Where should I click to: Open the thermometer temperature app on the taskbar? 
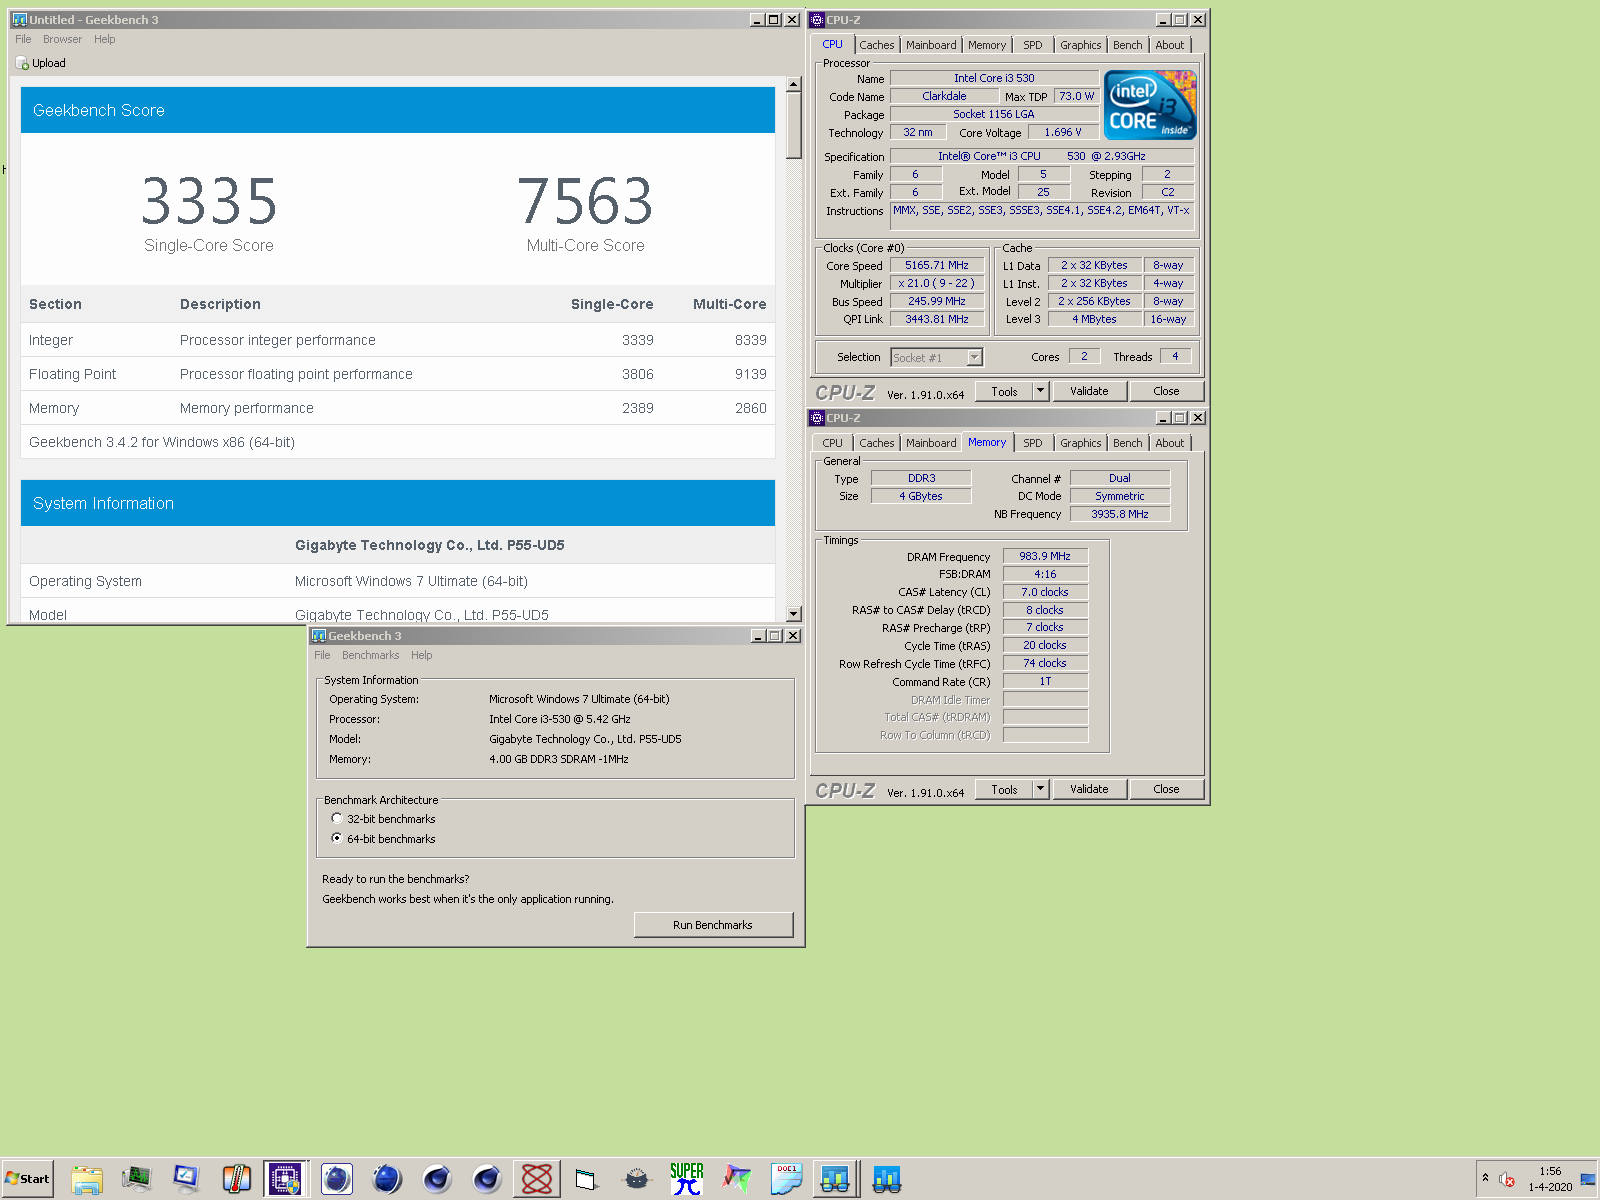pos(237,1179)
